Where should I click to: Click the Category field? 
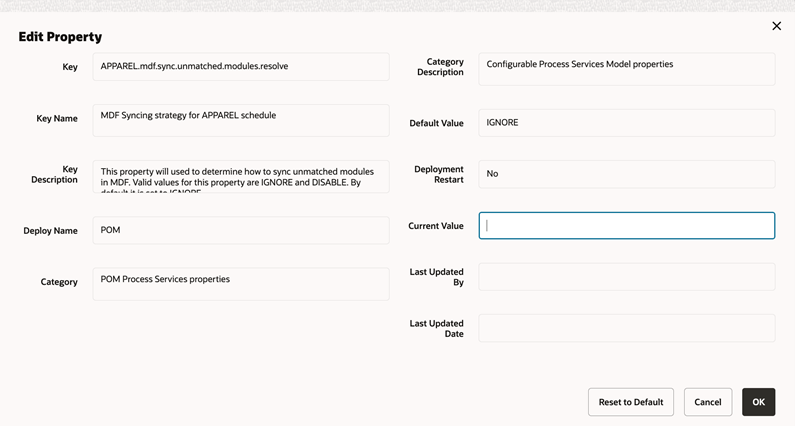(241, 283)
